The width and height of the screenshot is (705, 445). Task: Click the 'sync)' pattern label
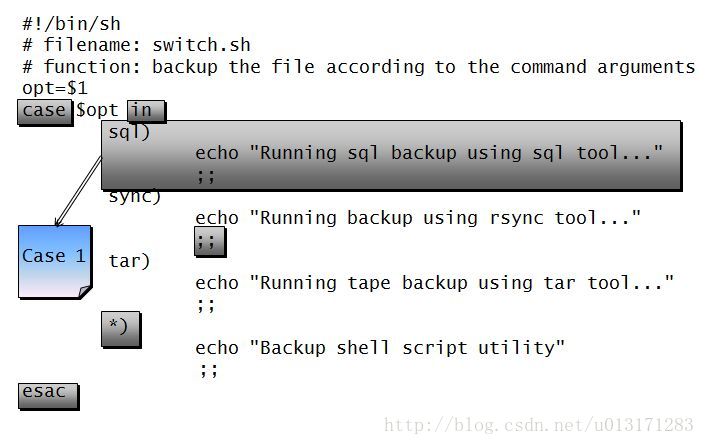(134, 197)
